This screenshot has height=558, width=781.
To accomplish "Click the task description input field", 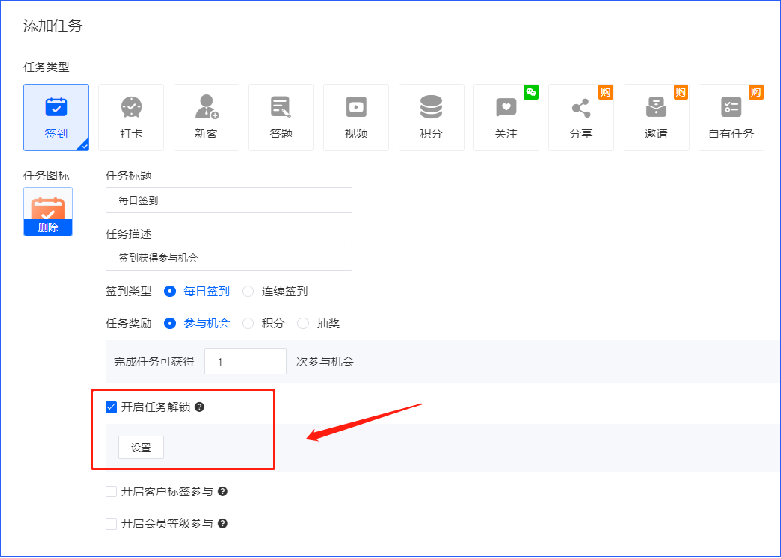I will (229, 258).
